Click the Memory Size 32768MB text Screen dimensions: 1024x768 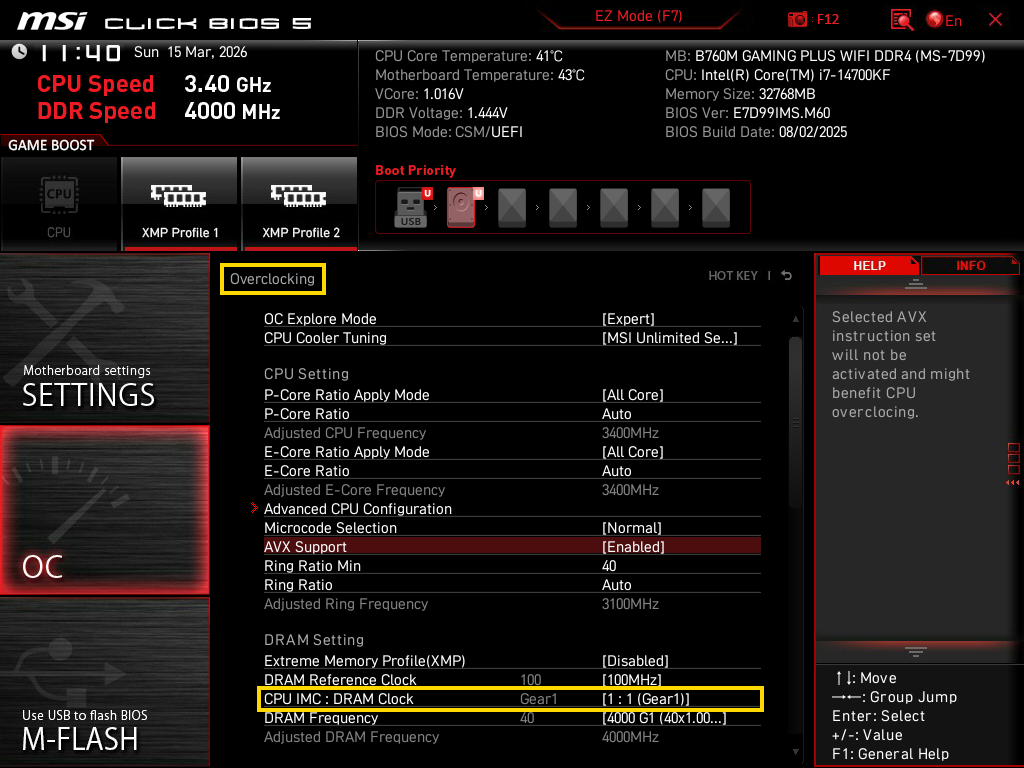click(740, 94)
